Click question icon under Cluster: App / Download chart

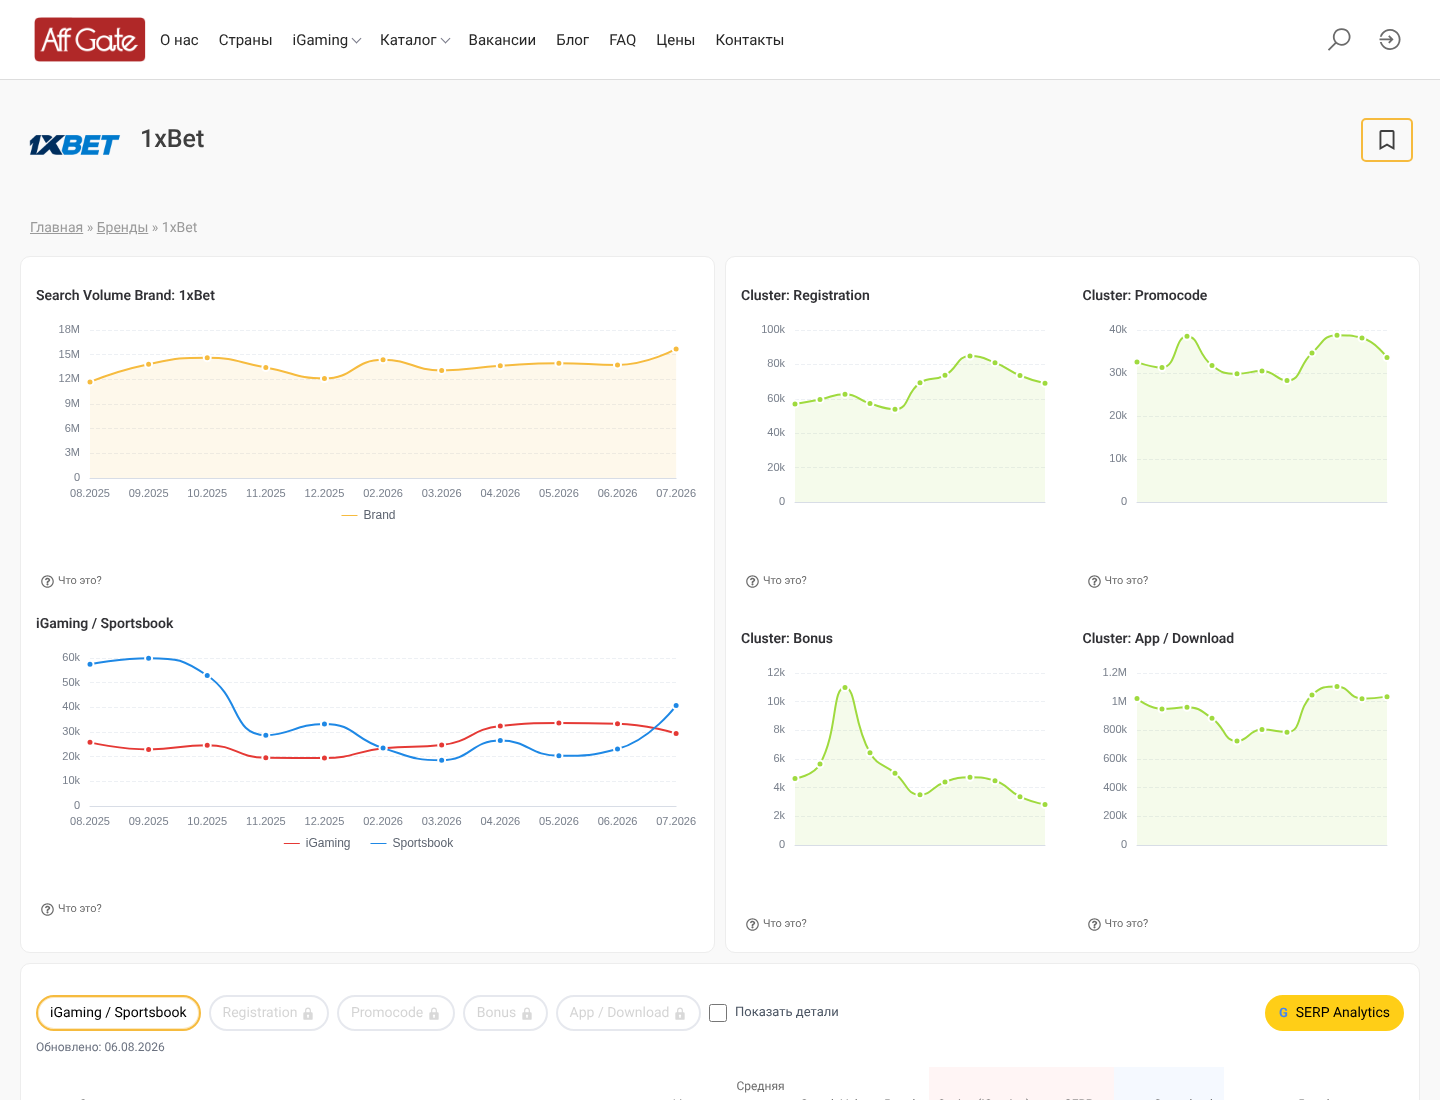pos(1094,924)
